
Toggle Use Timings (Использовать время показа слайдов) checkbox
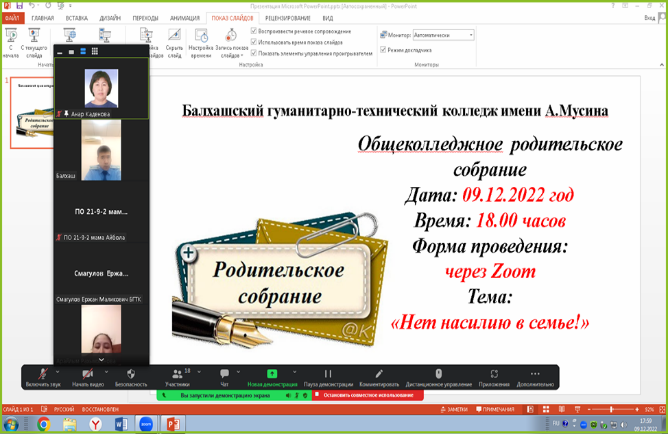click(x=254, y=42)
